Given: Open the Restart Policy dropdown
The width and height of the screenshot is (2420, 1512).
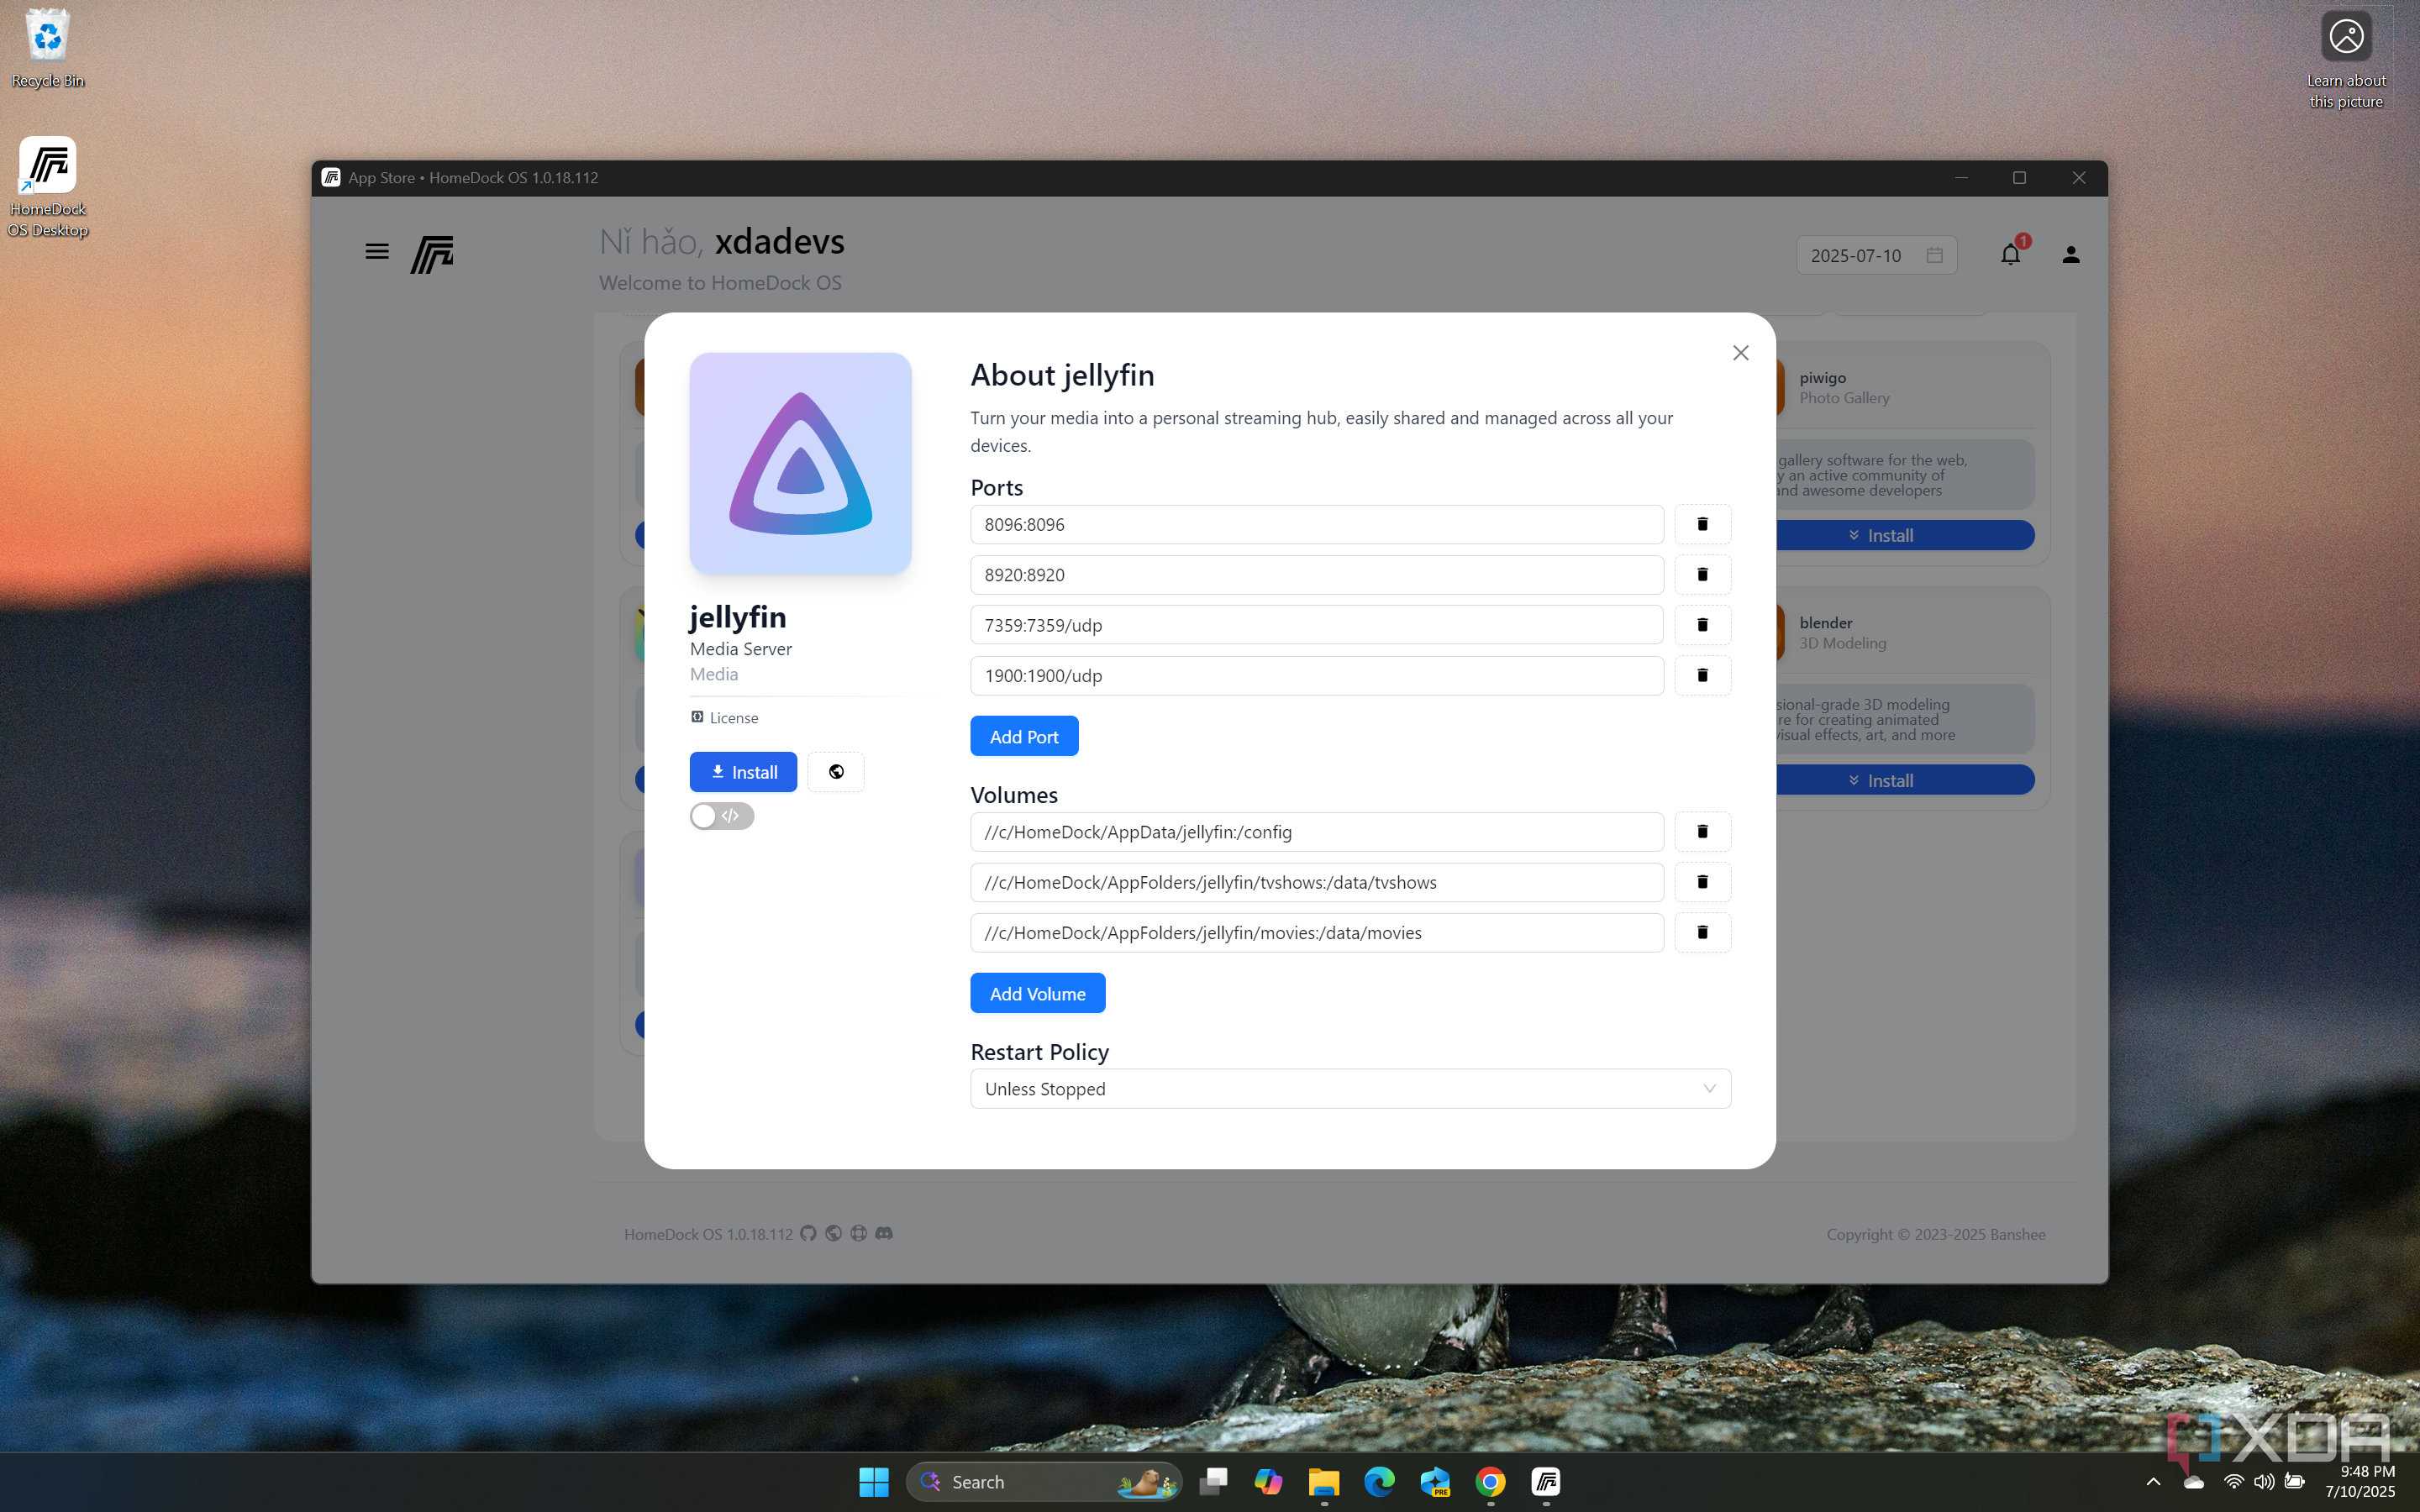Looking at the screenshot, I should coord(1350,1088).
